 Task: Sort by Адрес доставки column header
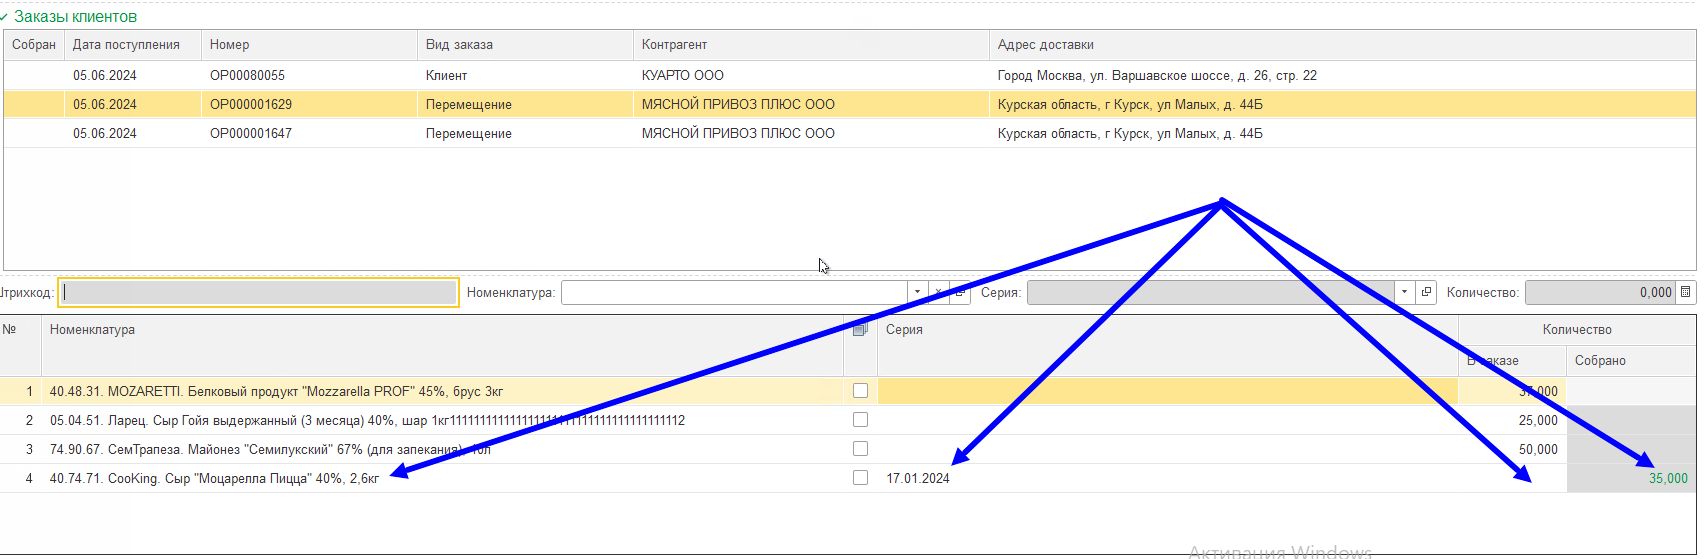(1342, 44)
